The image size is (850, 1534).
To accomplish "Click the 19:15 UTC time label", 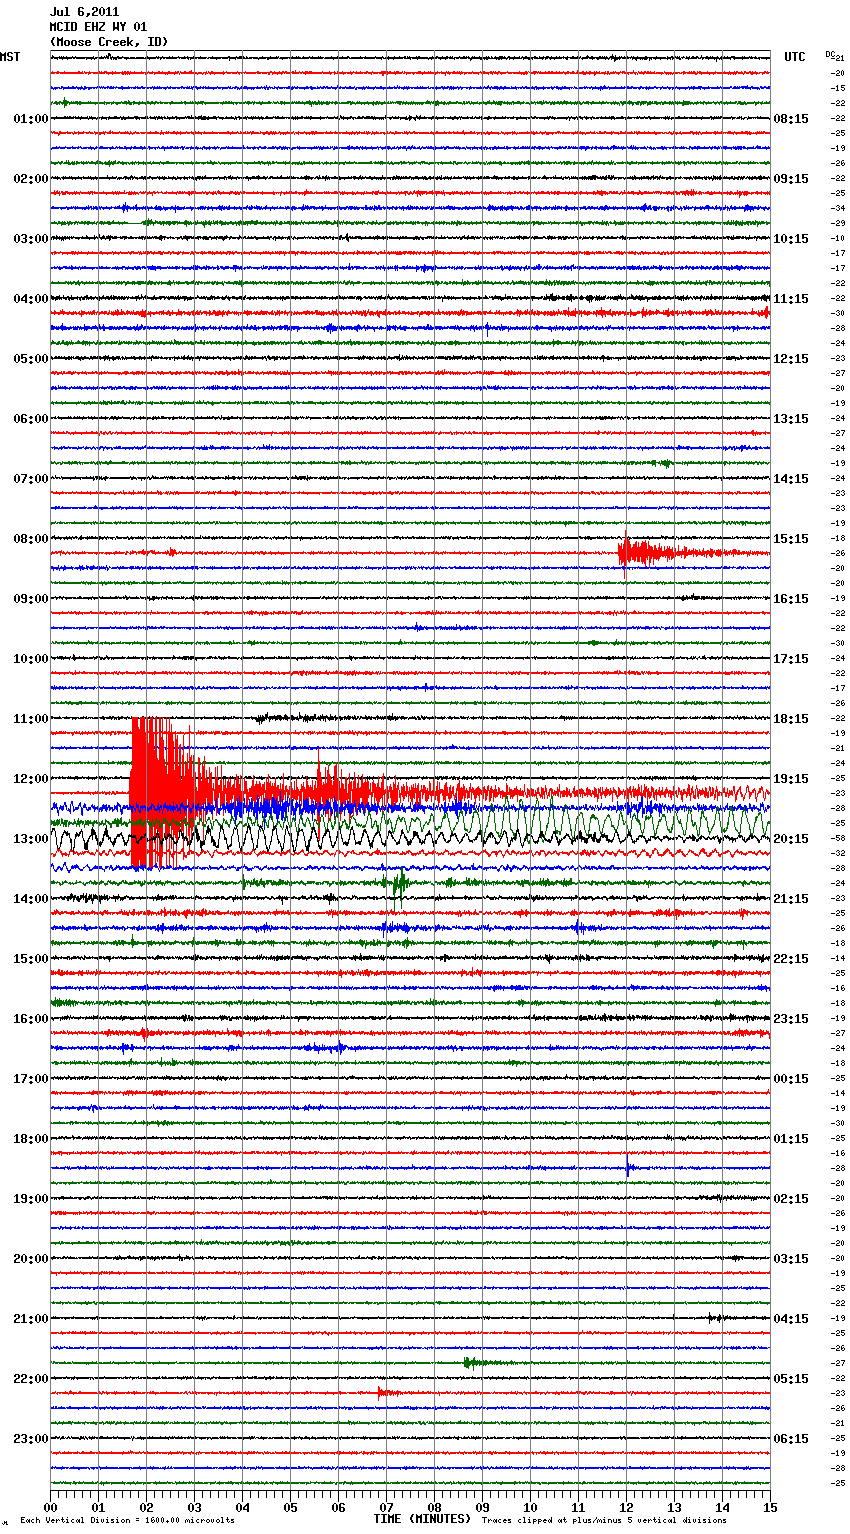I will pos(791,779).
